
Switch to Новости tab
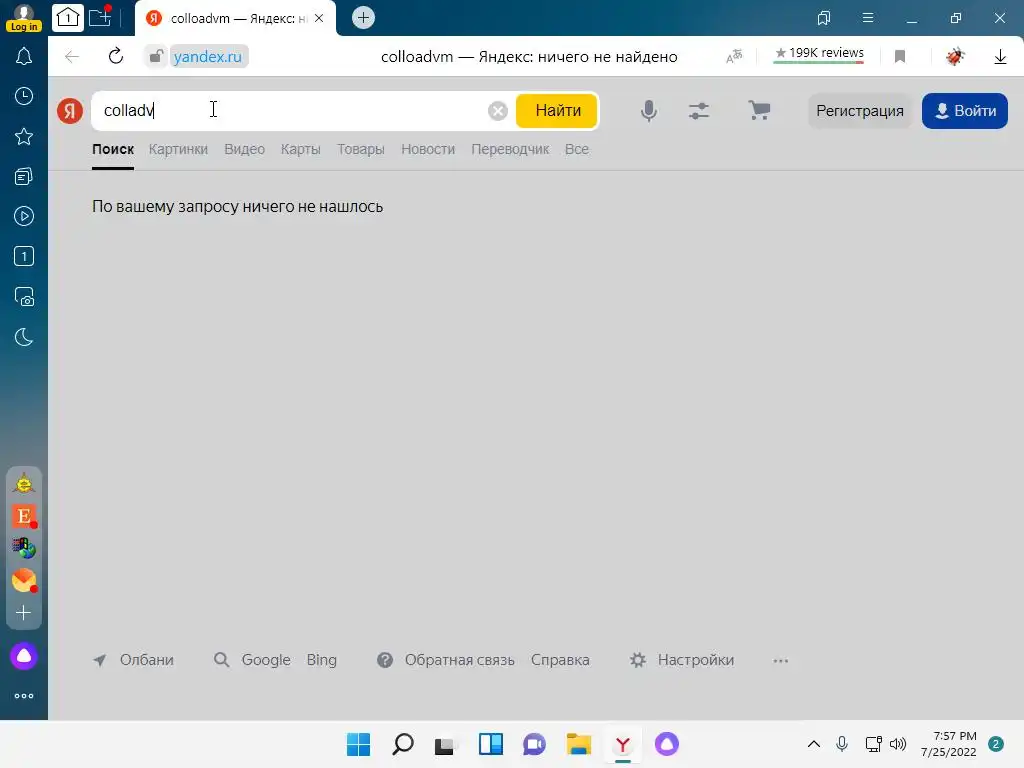click(428, 150)
